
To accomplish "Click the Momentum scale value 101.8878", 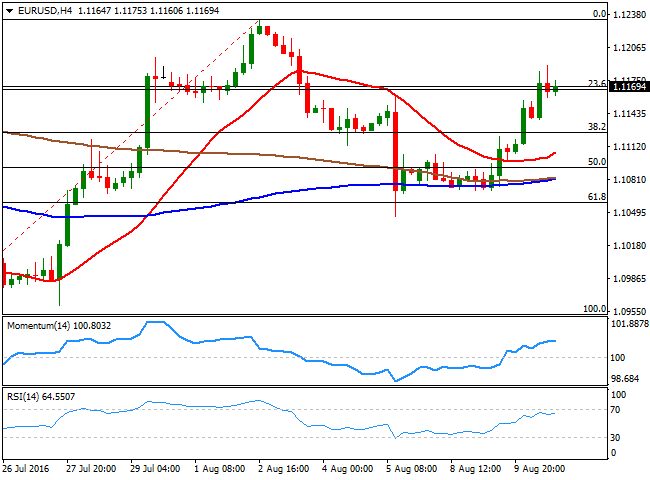I will (630, 324).
